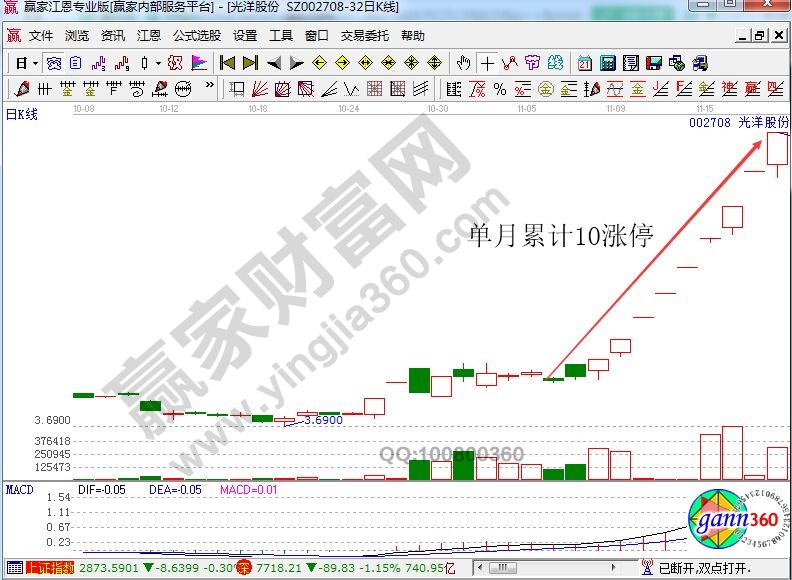Click the percent sign drawing tool
792x580 pixels.
(499, 89)
